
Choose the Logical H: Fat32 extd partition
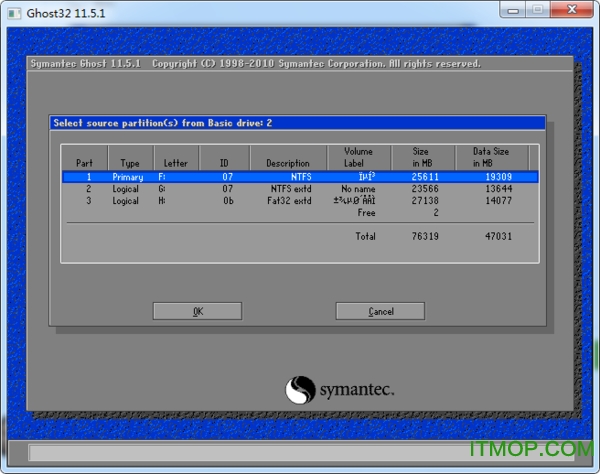300,200
